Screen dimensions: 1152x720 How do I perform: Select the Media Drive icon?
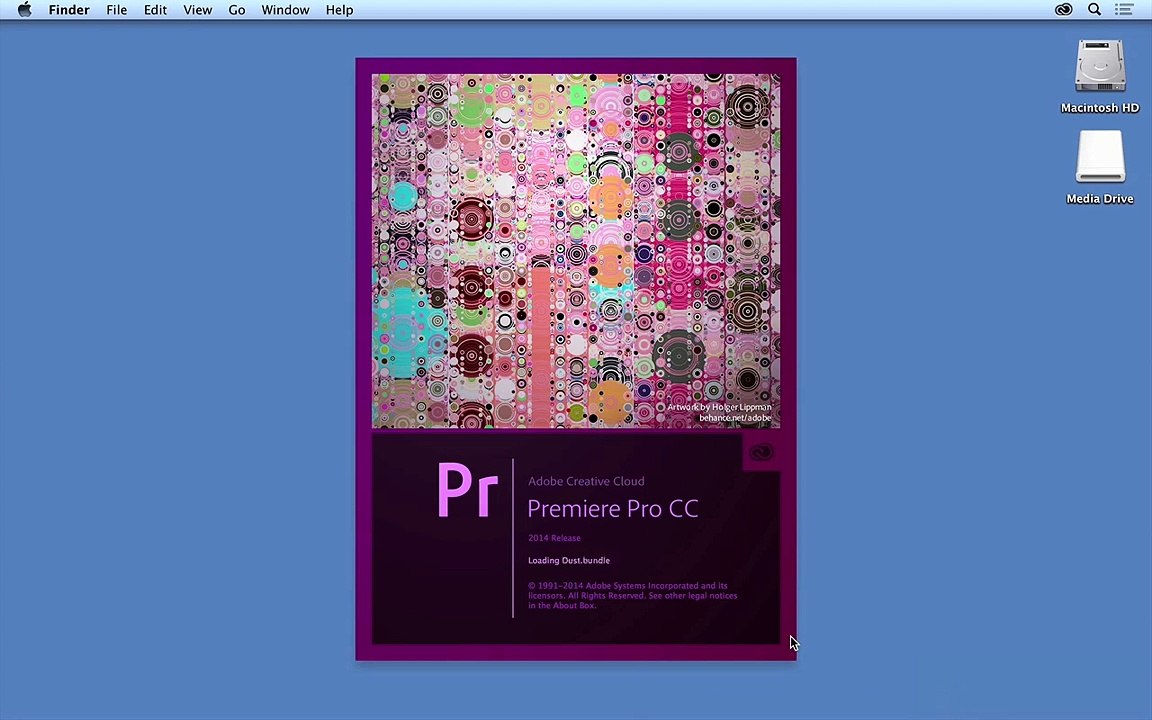pos(1099,156)
